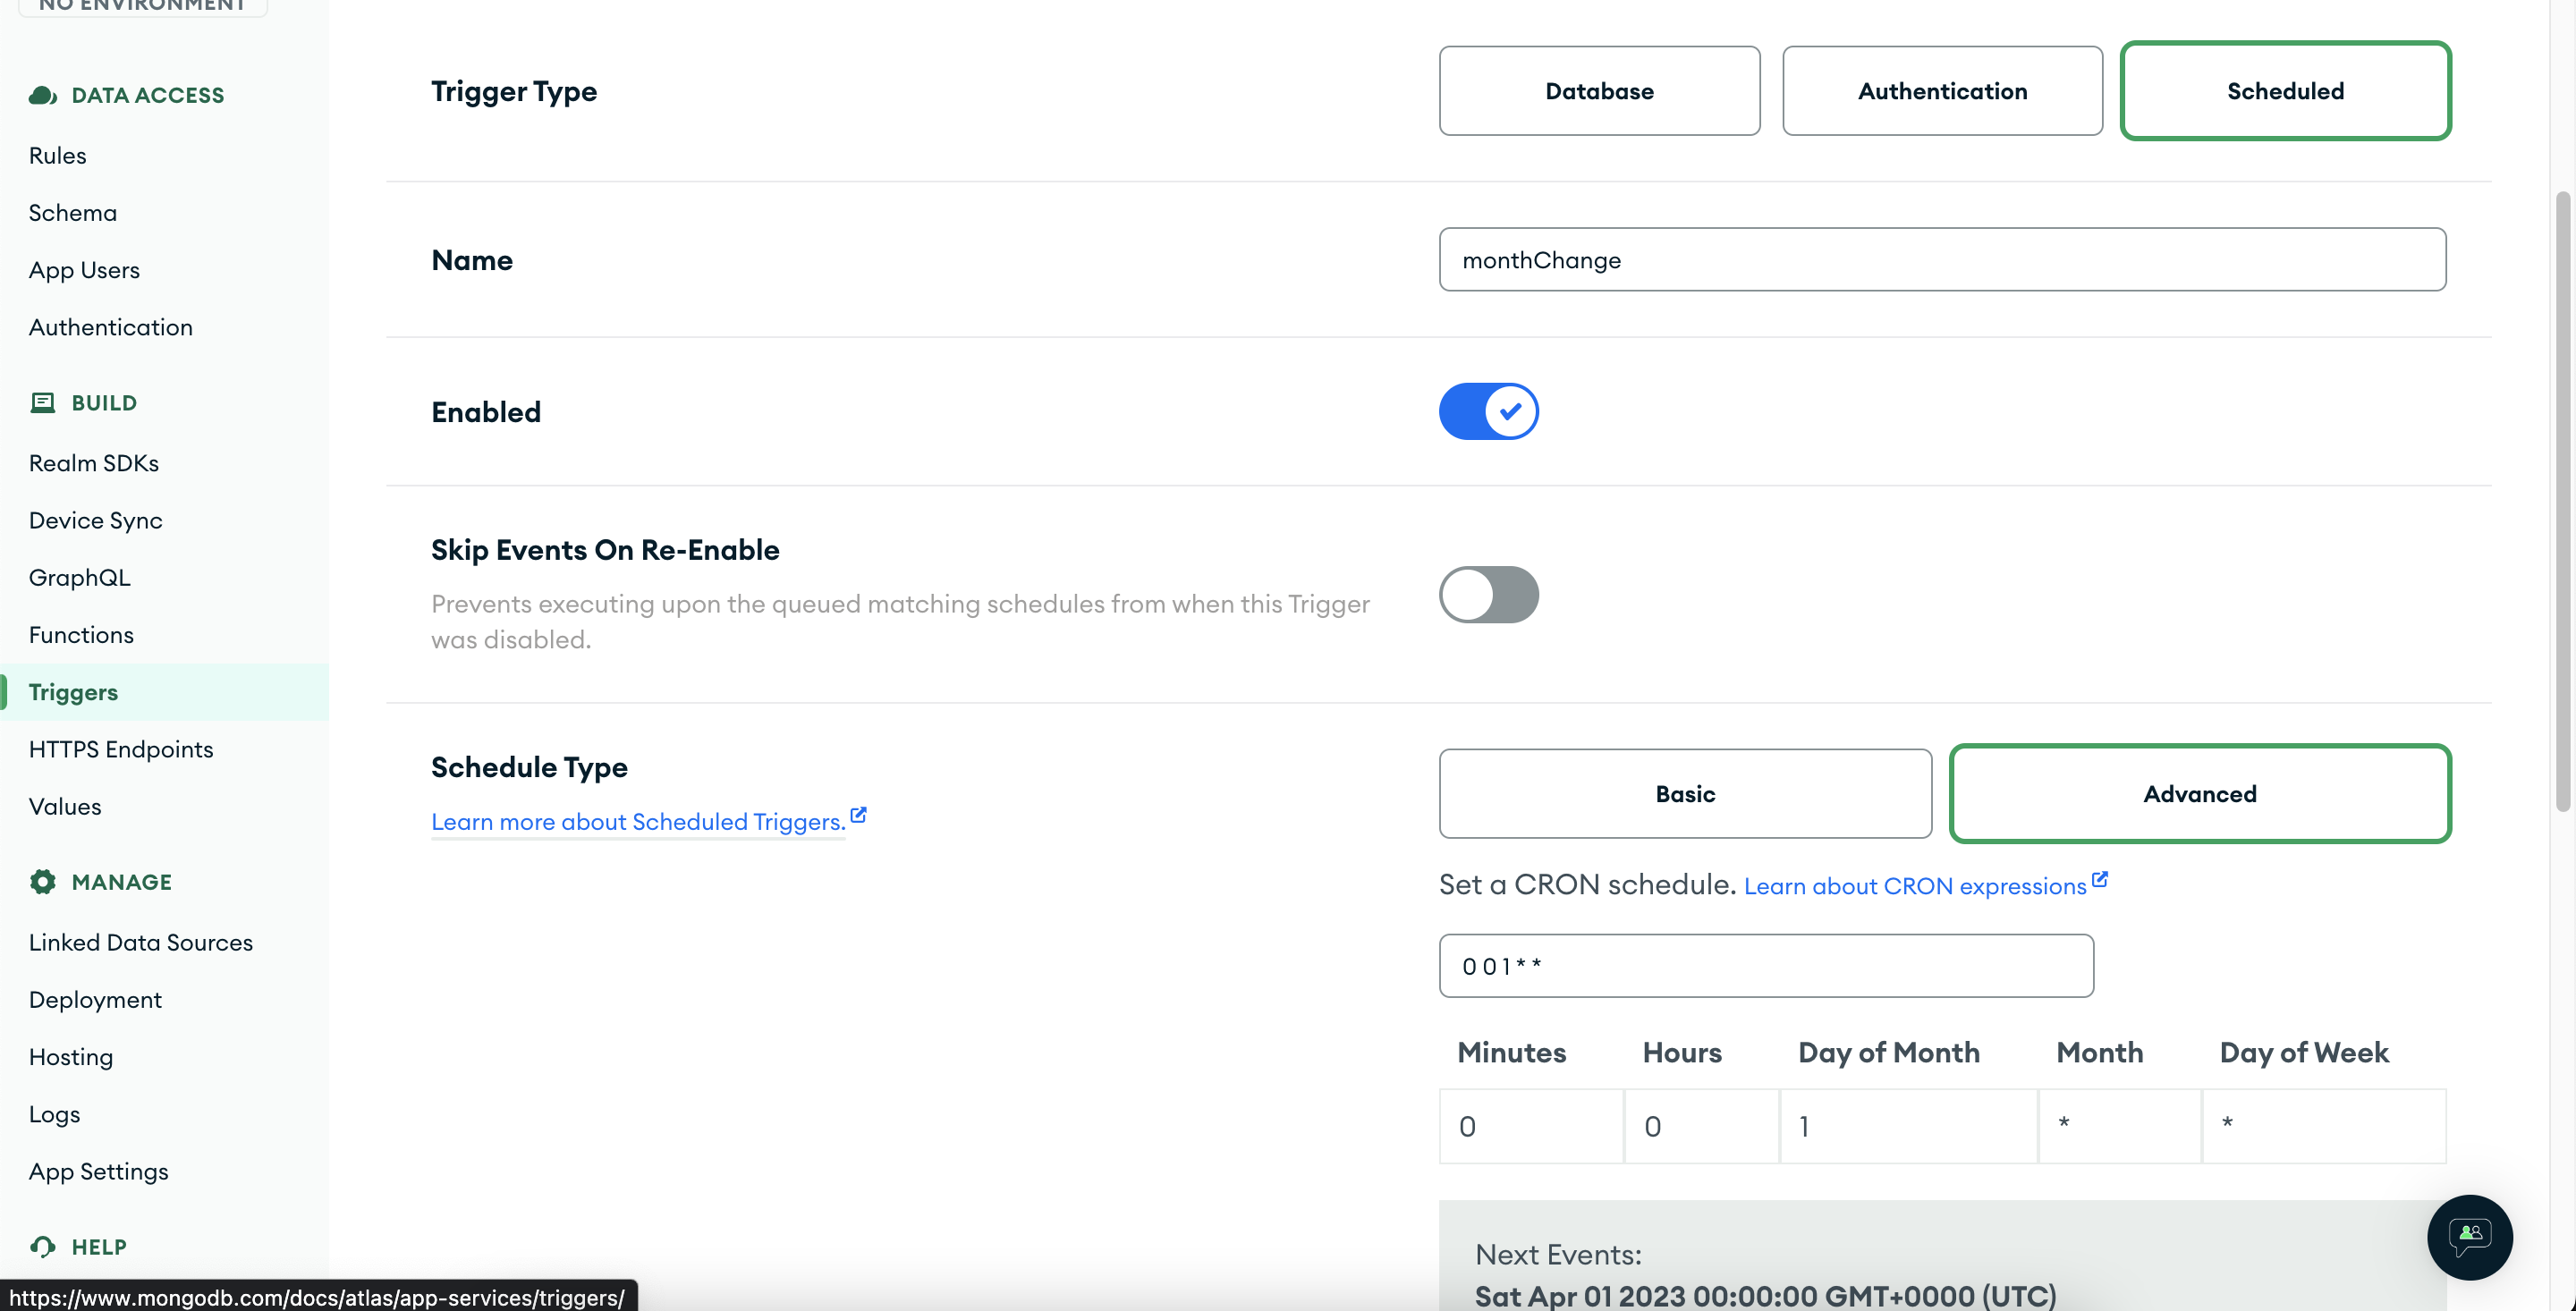Click Day of Month cell value 1

(1909, 1126)
